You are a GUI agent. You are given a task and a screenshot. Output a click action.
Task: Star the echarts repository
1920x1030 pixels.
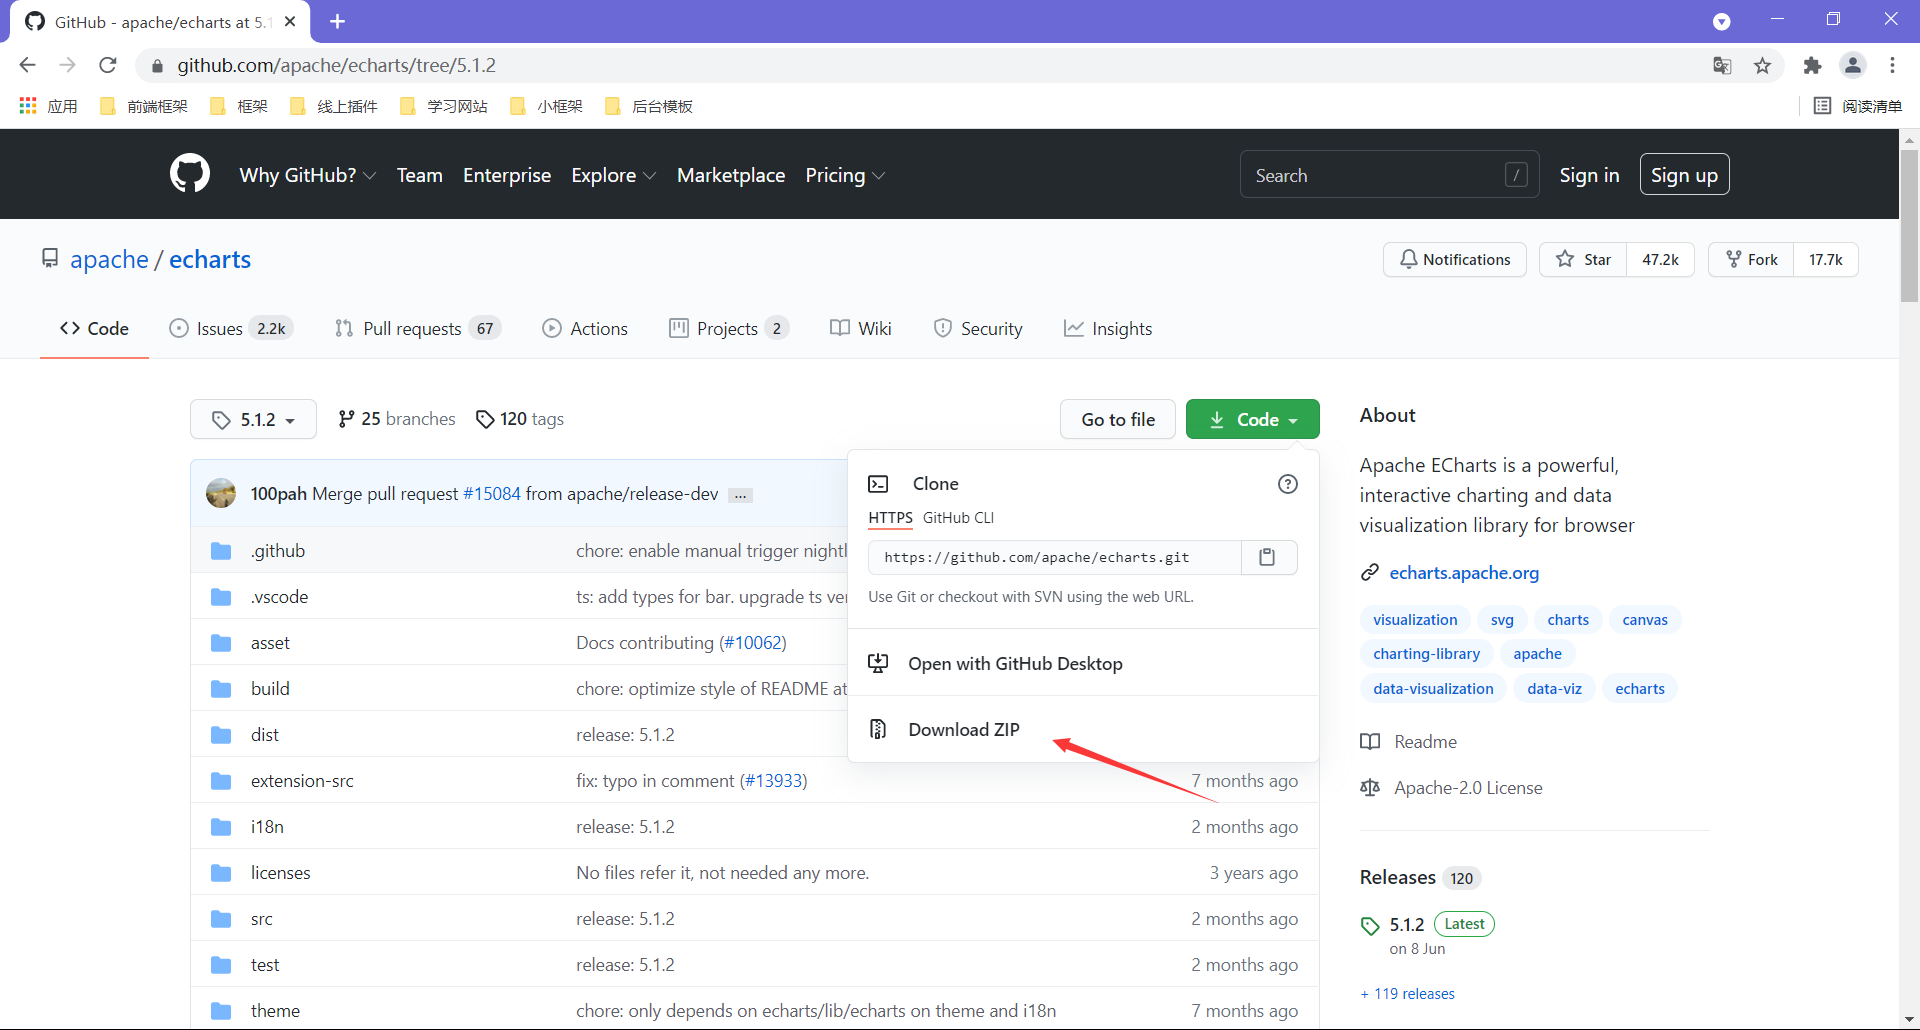click(x=1583, y=260)
